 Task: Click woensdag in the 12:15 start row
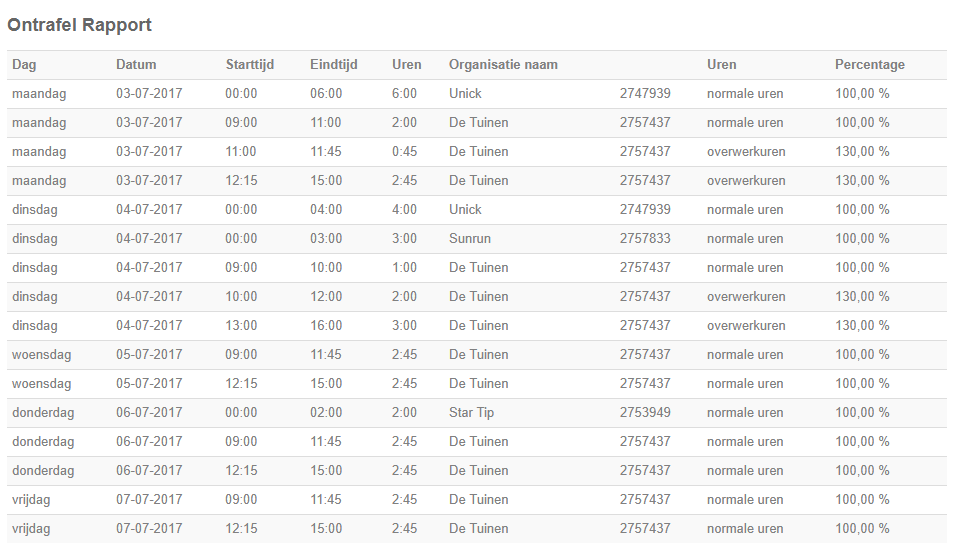41,384
